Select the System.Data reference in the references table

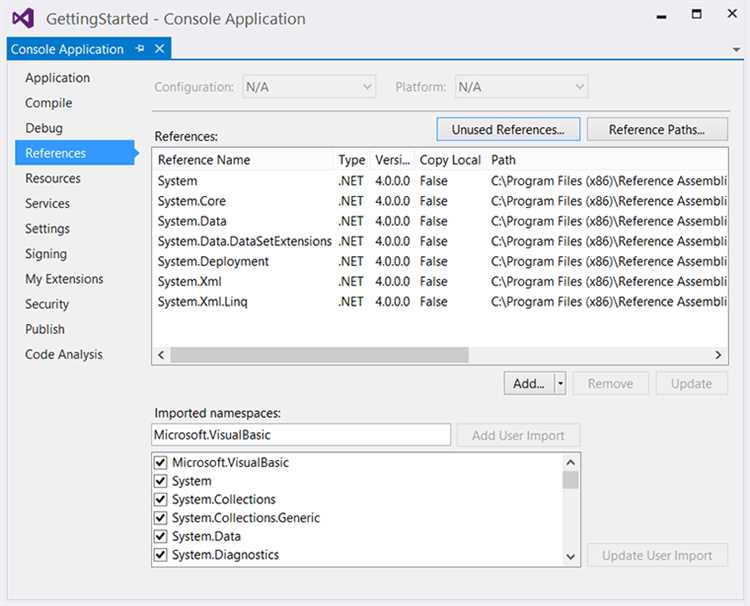[440, 221]
